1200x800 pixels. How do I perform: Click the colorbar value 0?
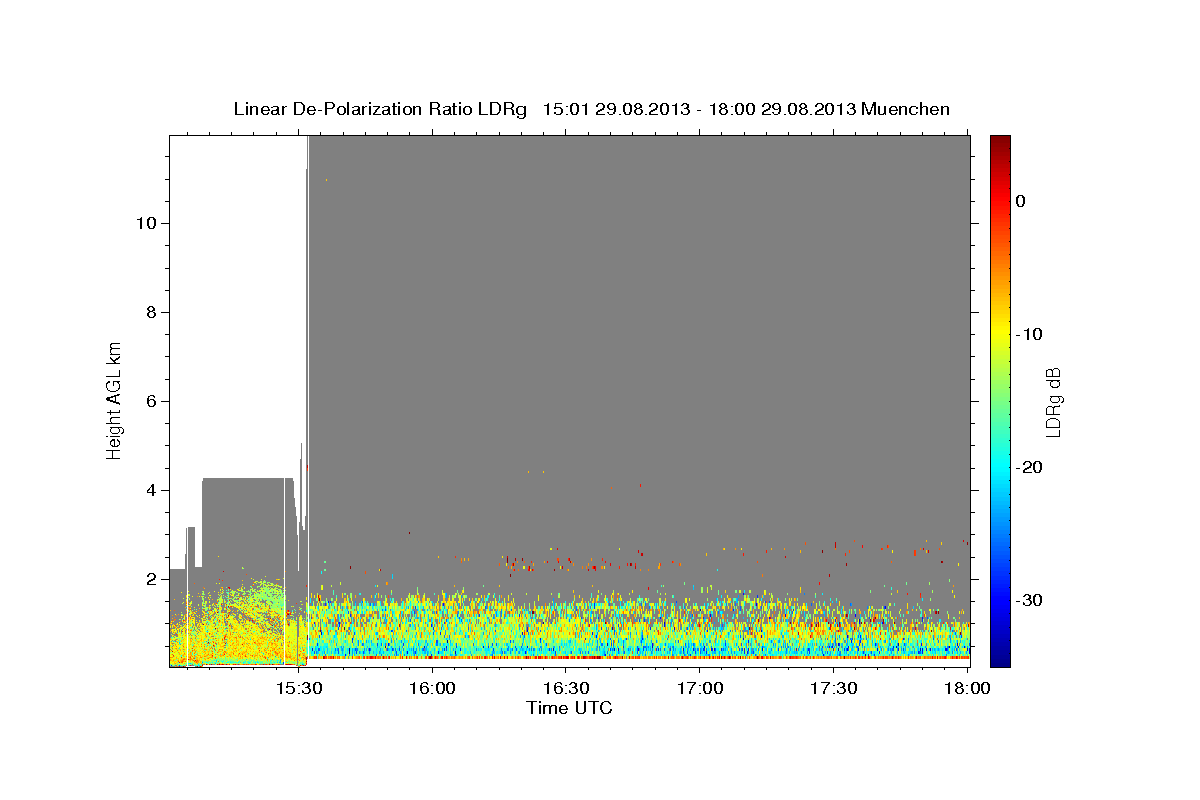1021,201
